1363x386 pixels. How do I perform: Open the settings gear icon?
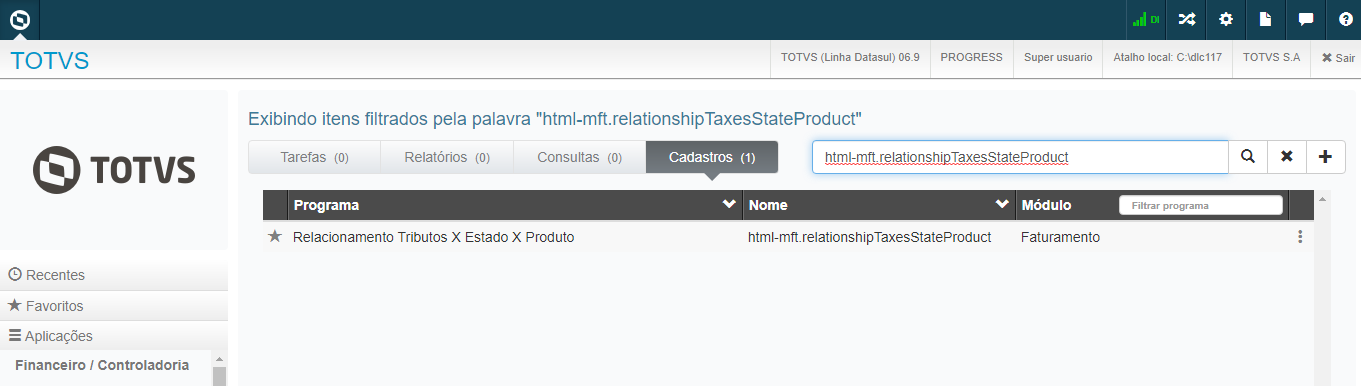pyautogui.click(x=1226, y=19)
